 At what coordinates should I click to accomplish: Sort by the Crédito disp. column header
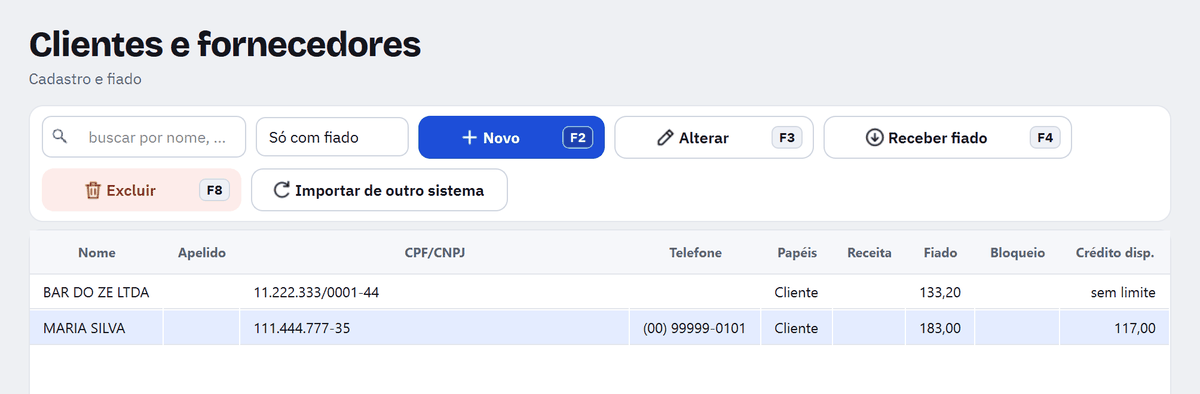(1115, 253)
